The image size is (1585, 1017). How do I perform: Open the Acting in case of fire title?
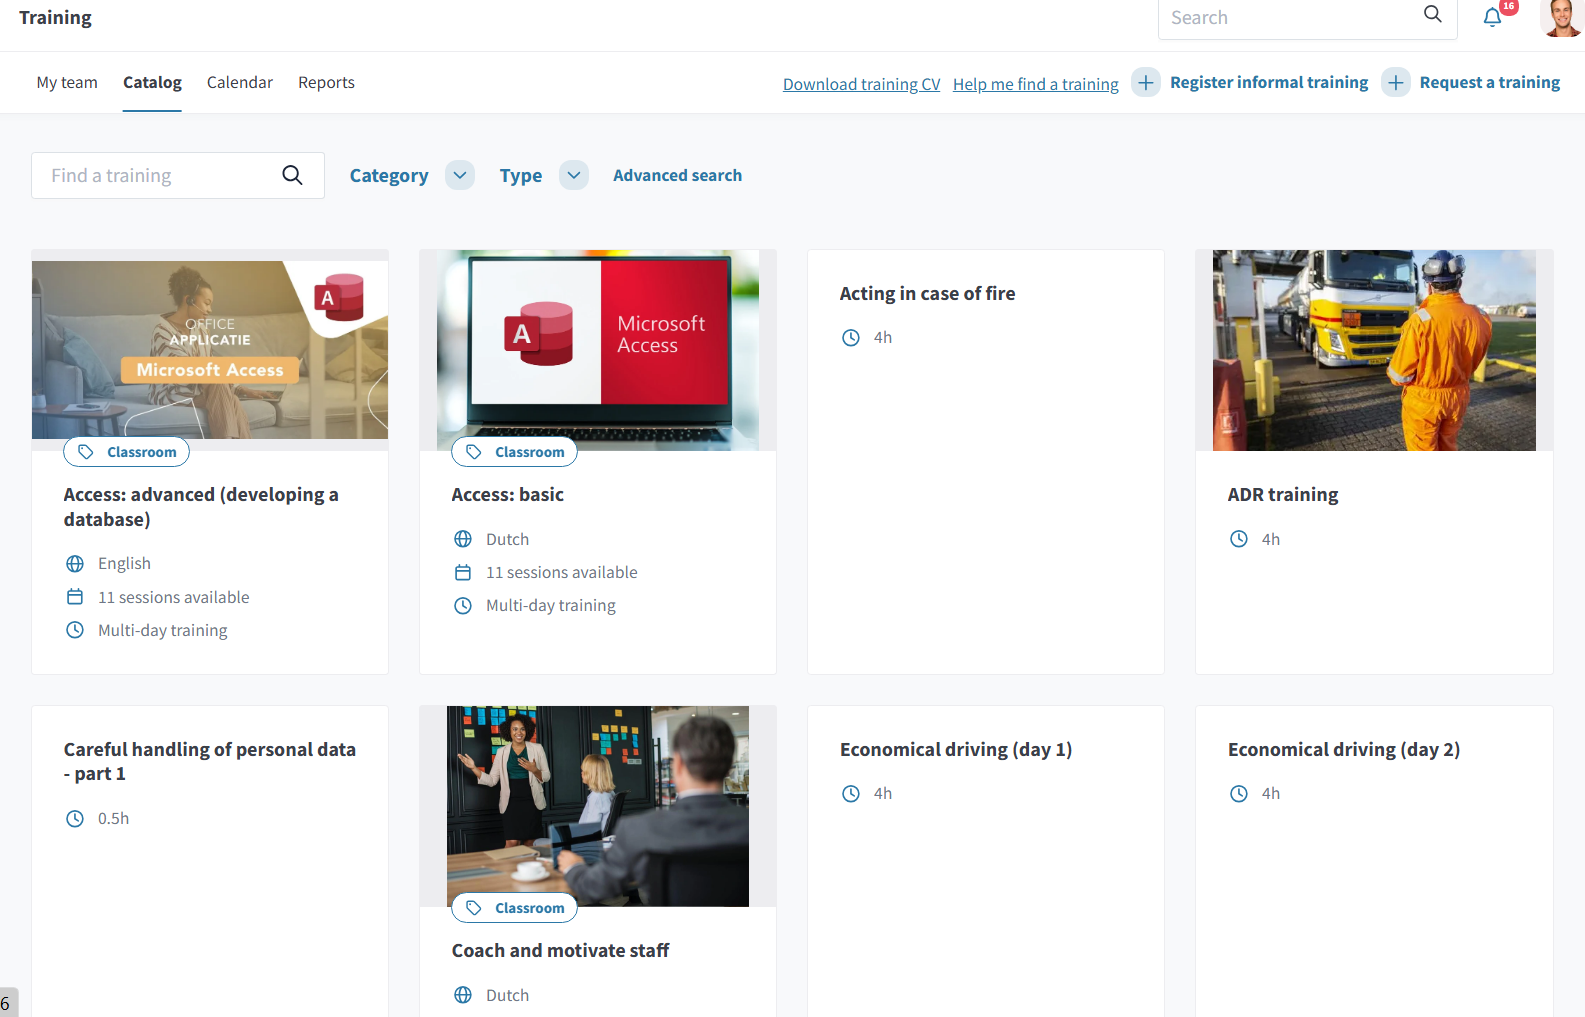927,294
